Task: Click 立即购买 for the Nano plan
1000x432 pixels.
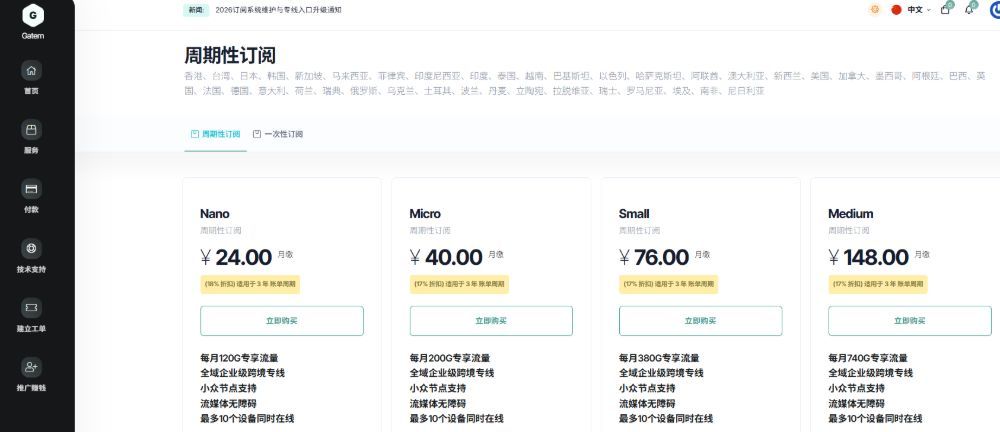Action: (281, 321)
